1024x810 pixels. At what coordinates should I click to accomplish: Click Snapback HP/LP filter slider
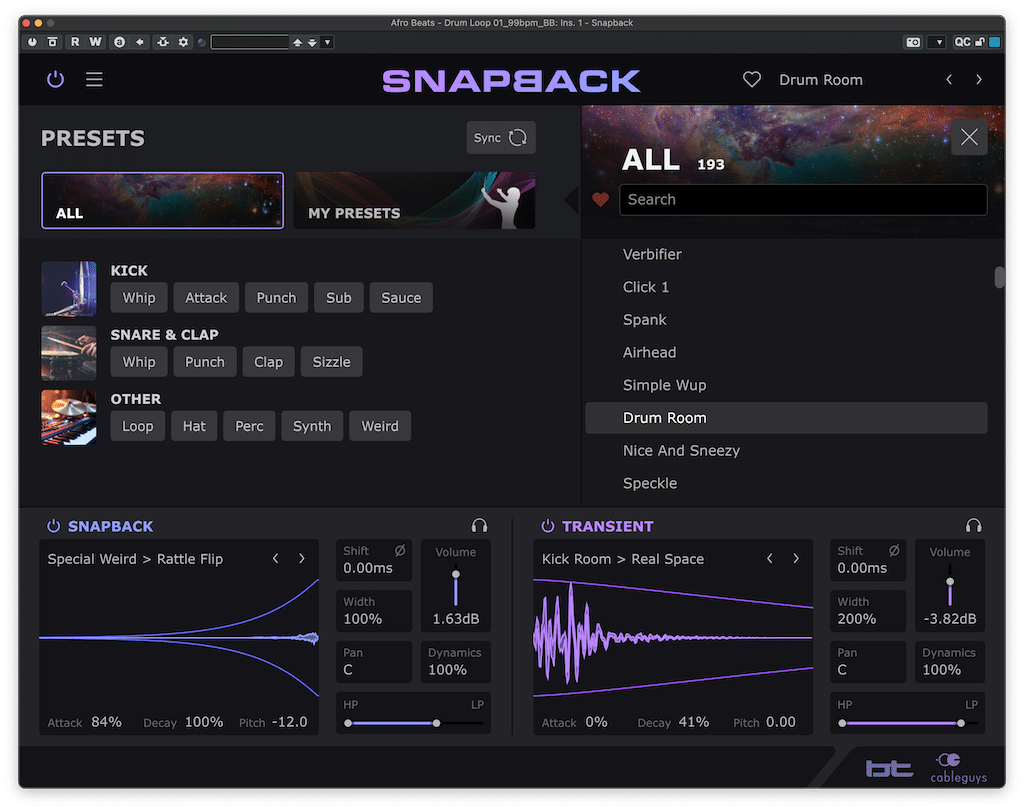click(x=414, y=723)
